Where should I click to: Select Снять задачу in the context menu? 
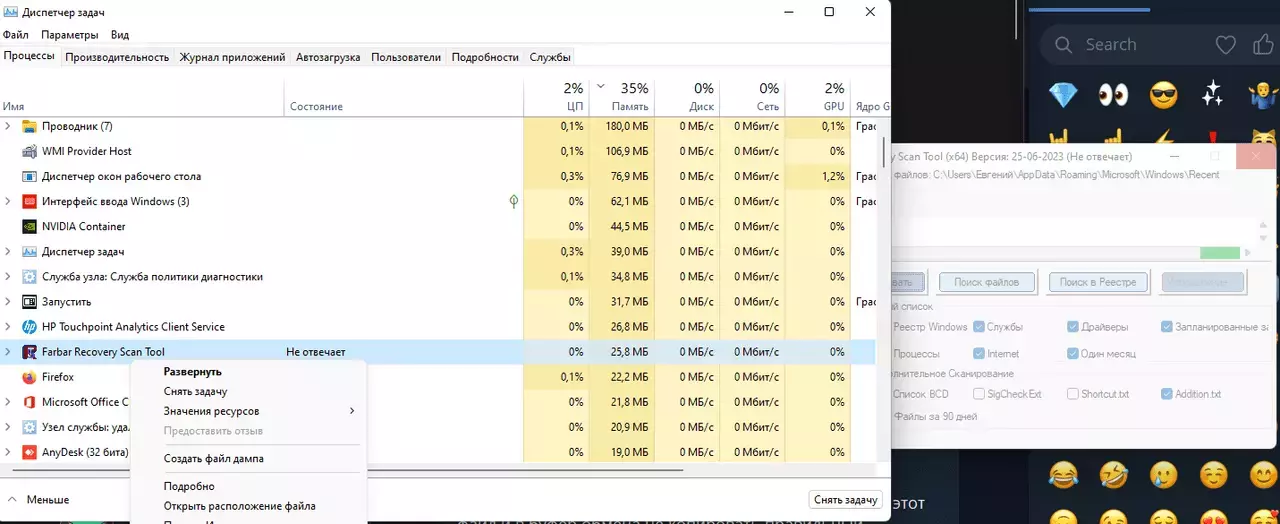tap(248, 391)
